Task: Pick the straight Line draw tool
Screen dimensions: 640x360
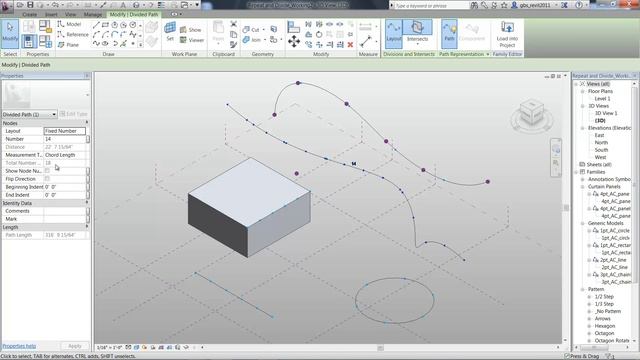Action: pos(96,25)
